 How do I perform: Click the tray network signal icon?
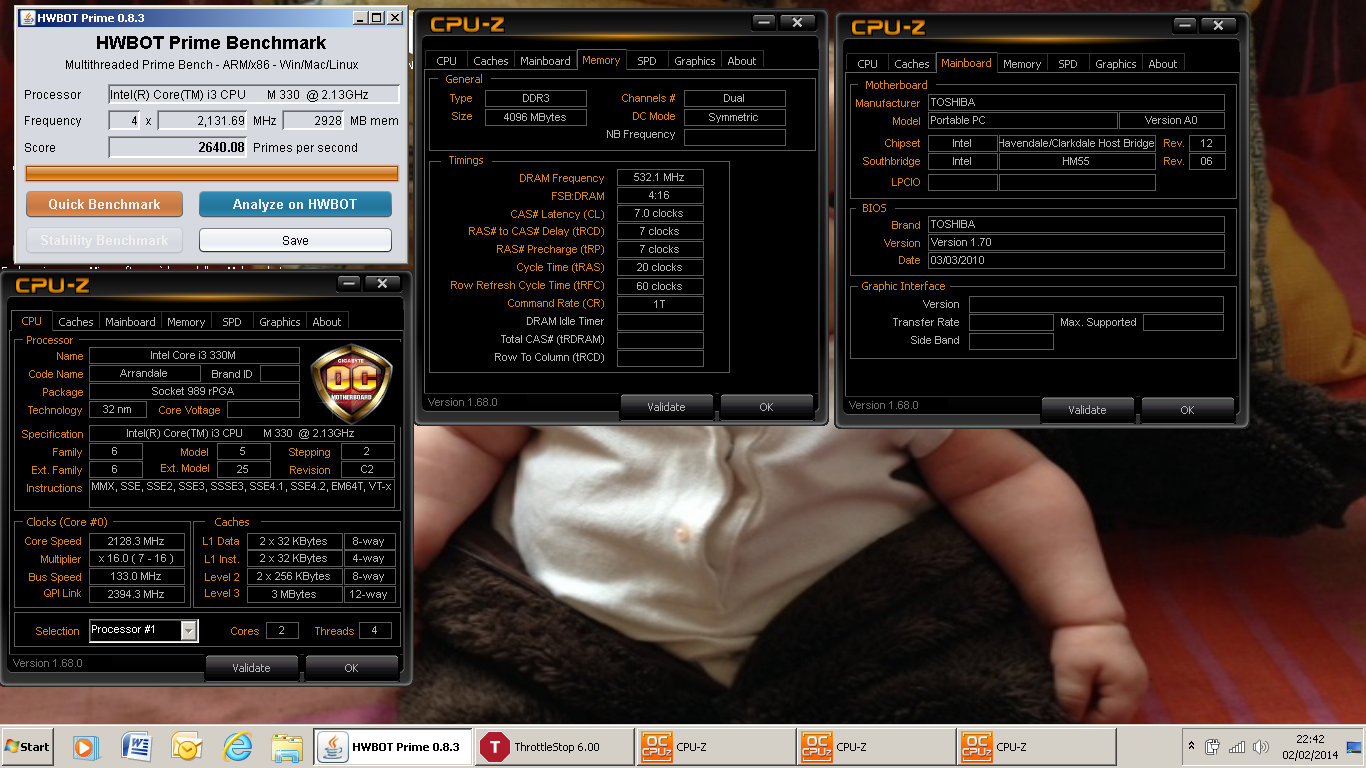[1237, 747]
